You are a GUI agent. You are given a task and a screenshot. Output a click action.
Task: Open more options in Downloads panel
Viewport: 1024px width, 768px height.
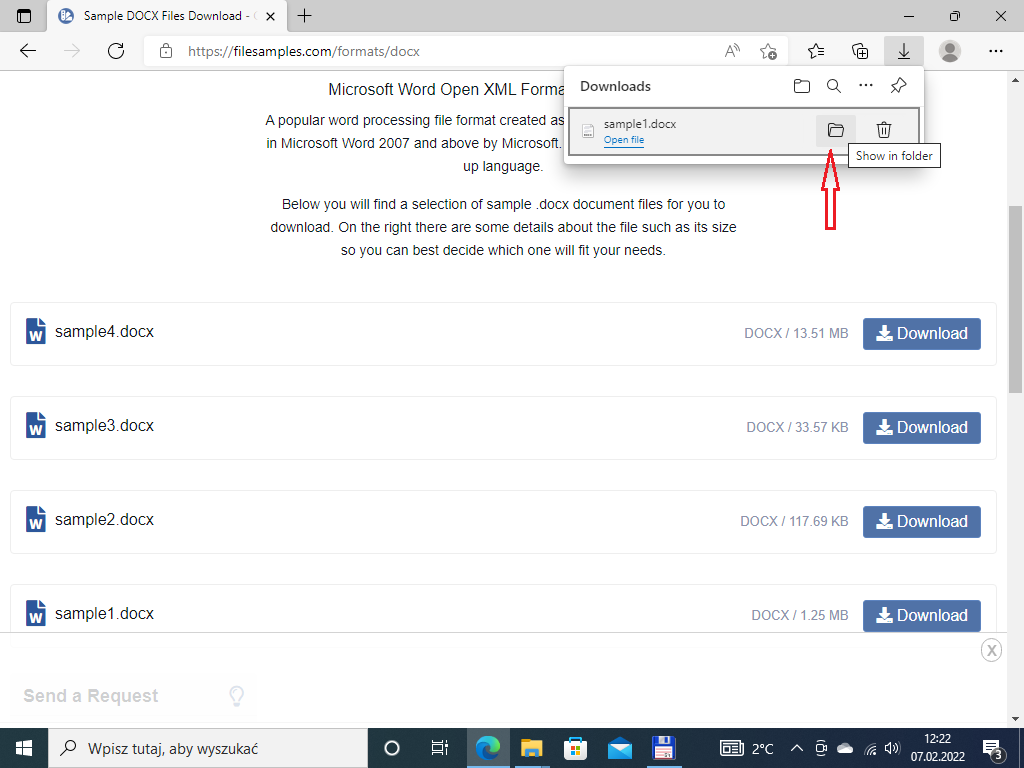[866, 86]
